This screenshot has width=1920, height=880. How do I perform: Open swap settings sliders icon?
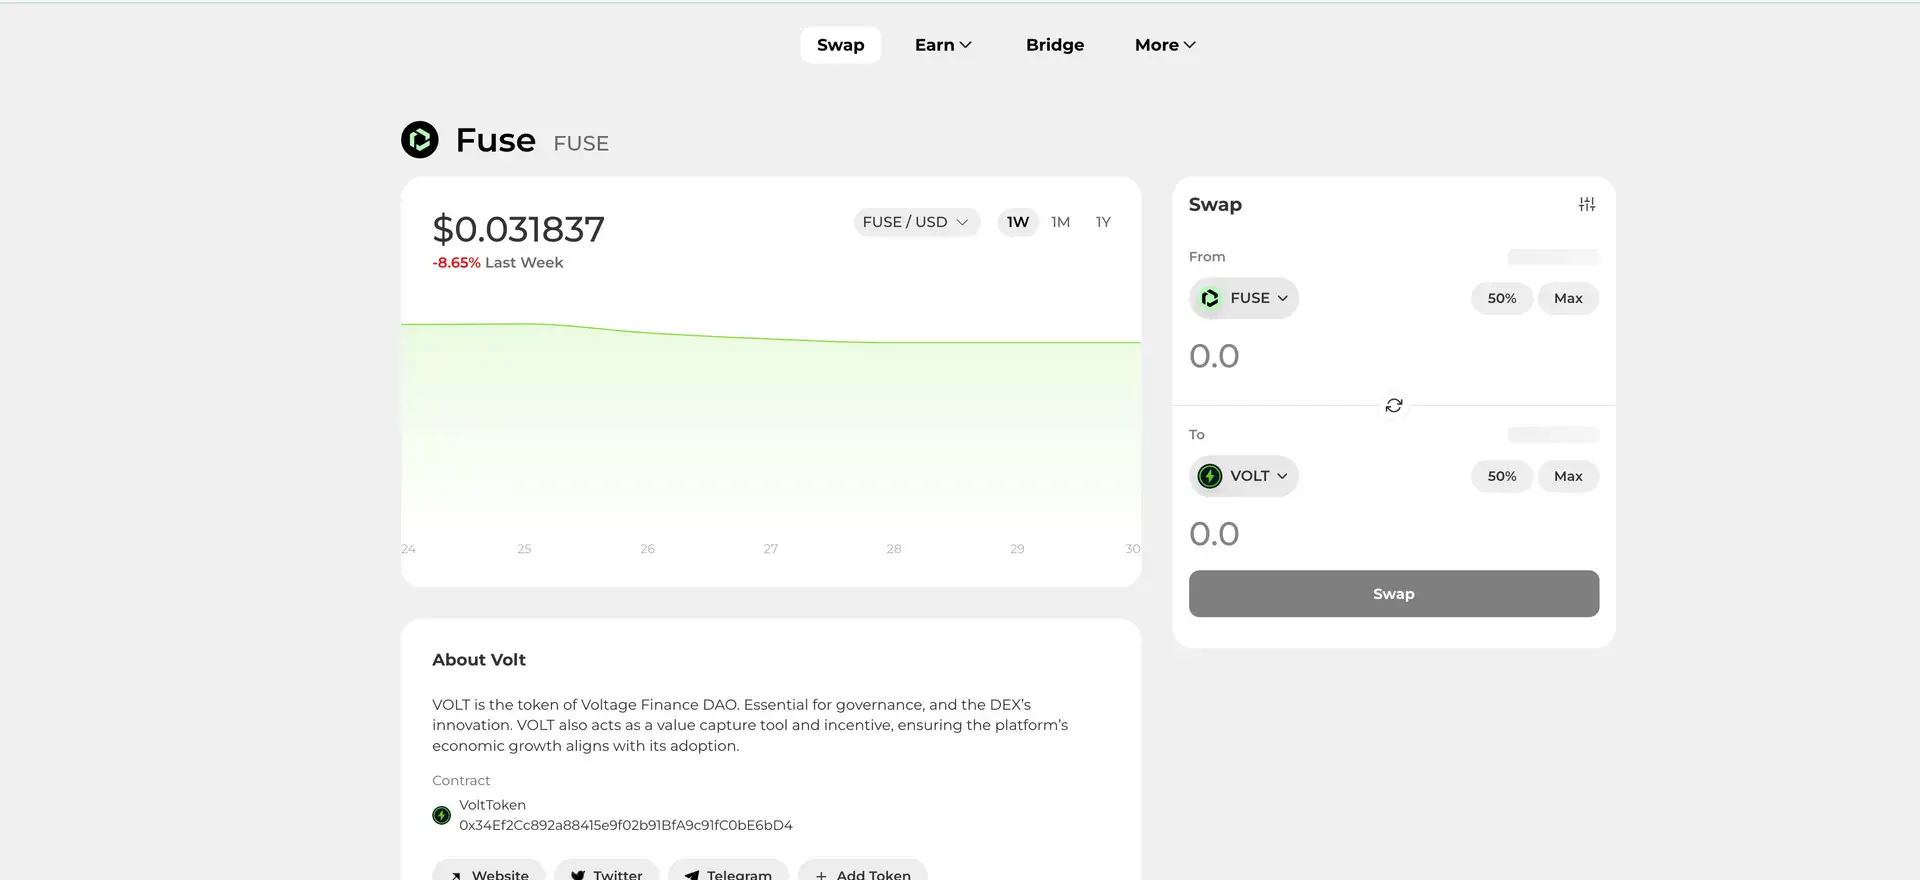coord(1586,204)
